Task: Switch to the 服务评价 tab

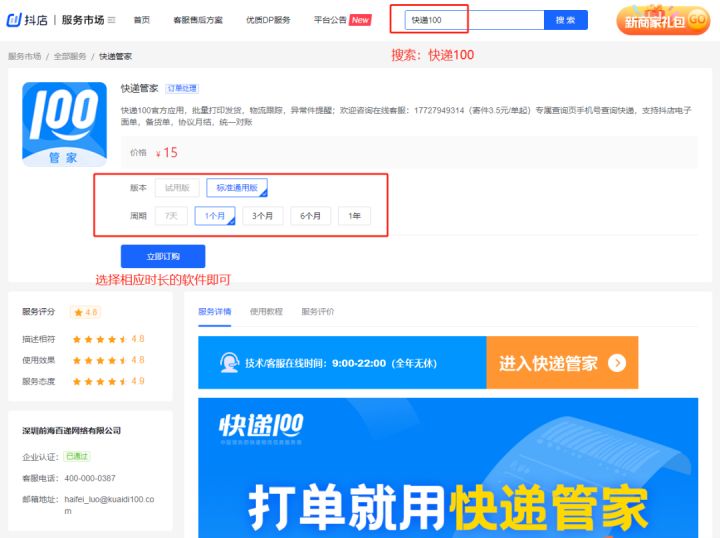Action: [x=318, y=312]
